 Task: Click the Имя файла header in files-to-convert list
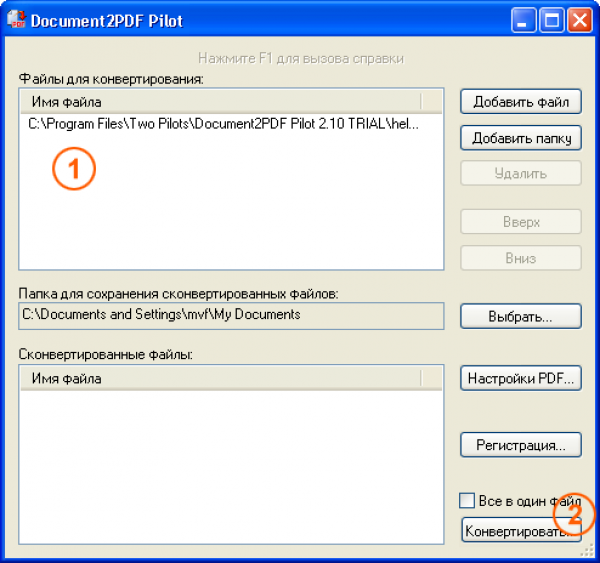(x=221, y=102)
